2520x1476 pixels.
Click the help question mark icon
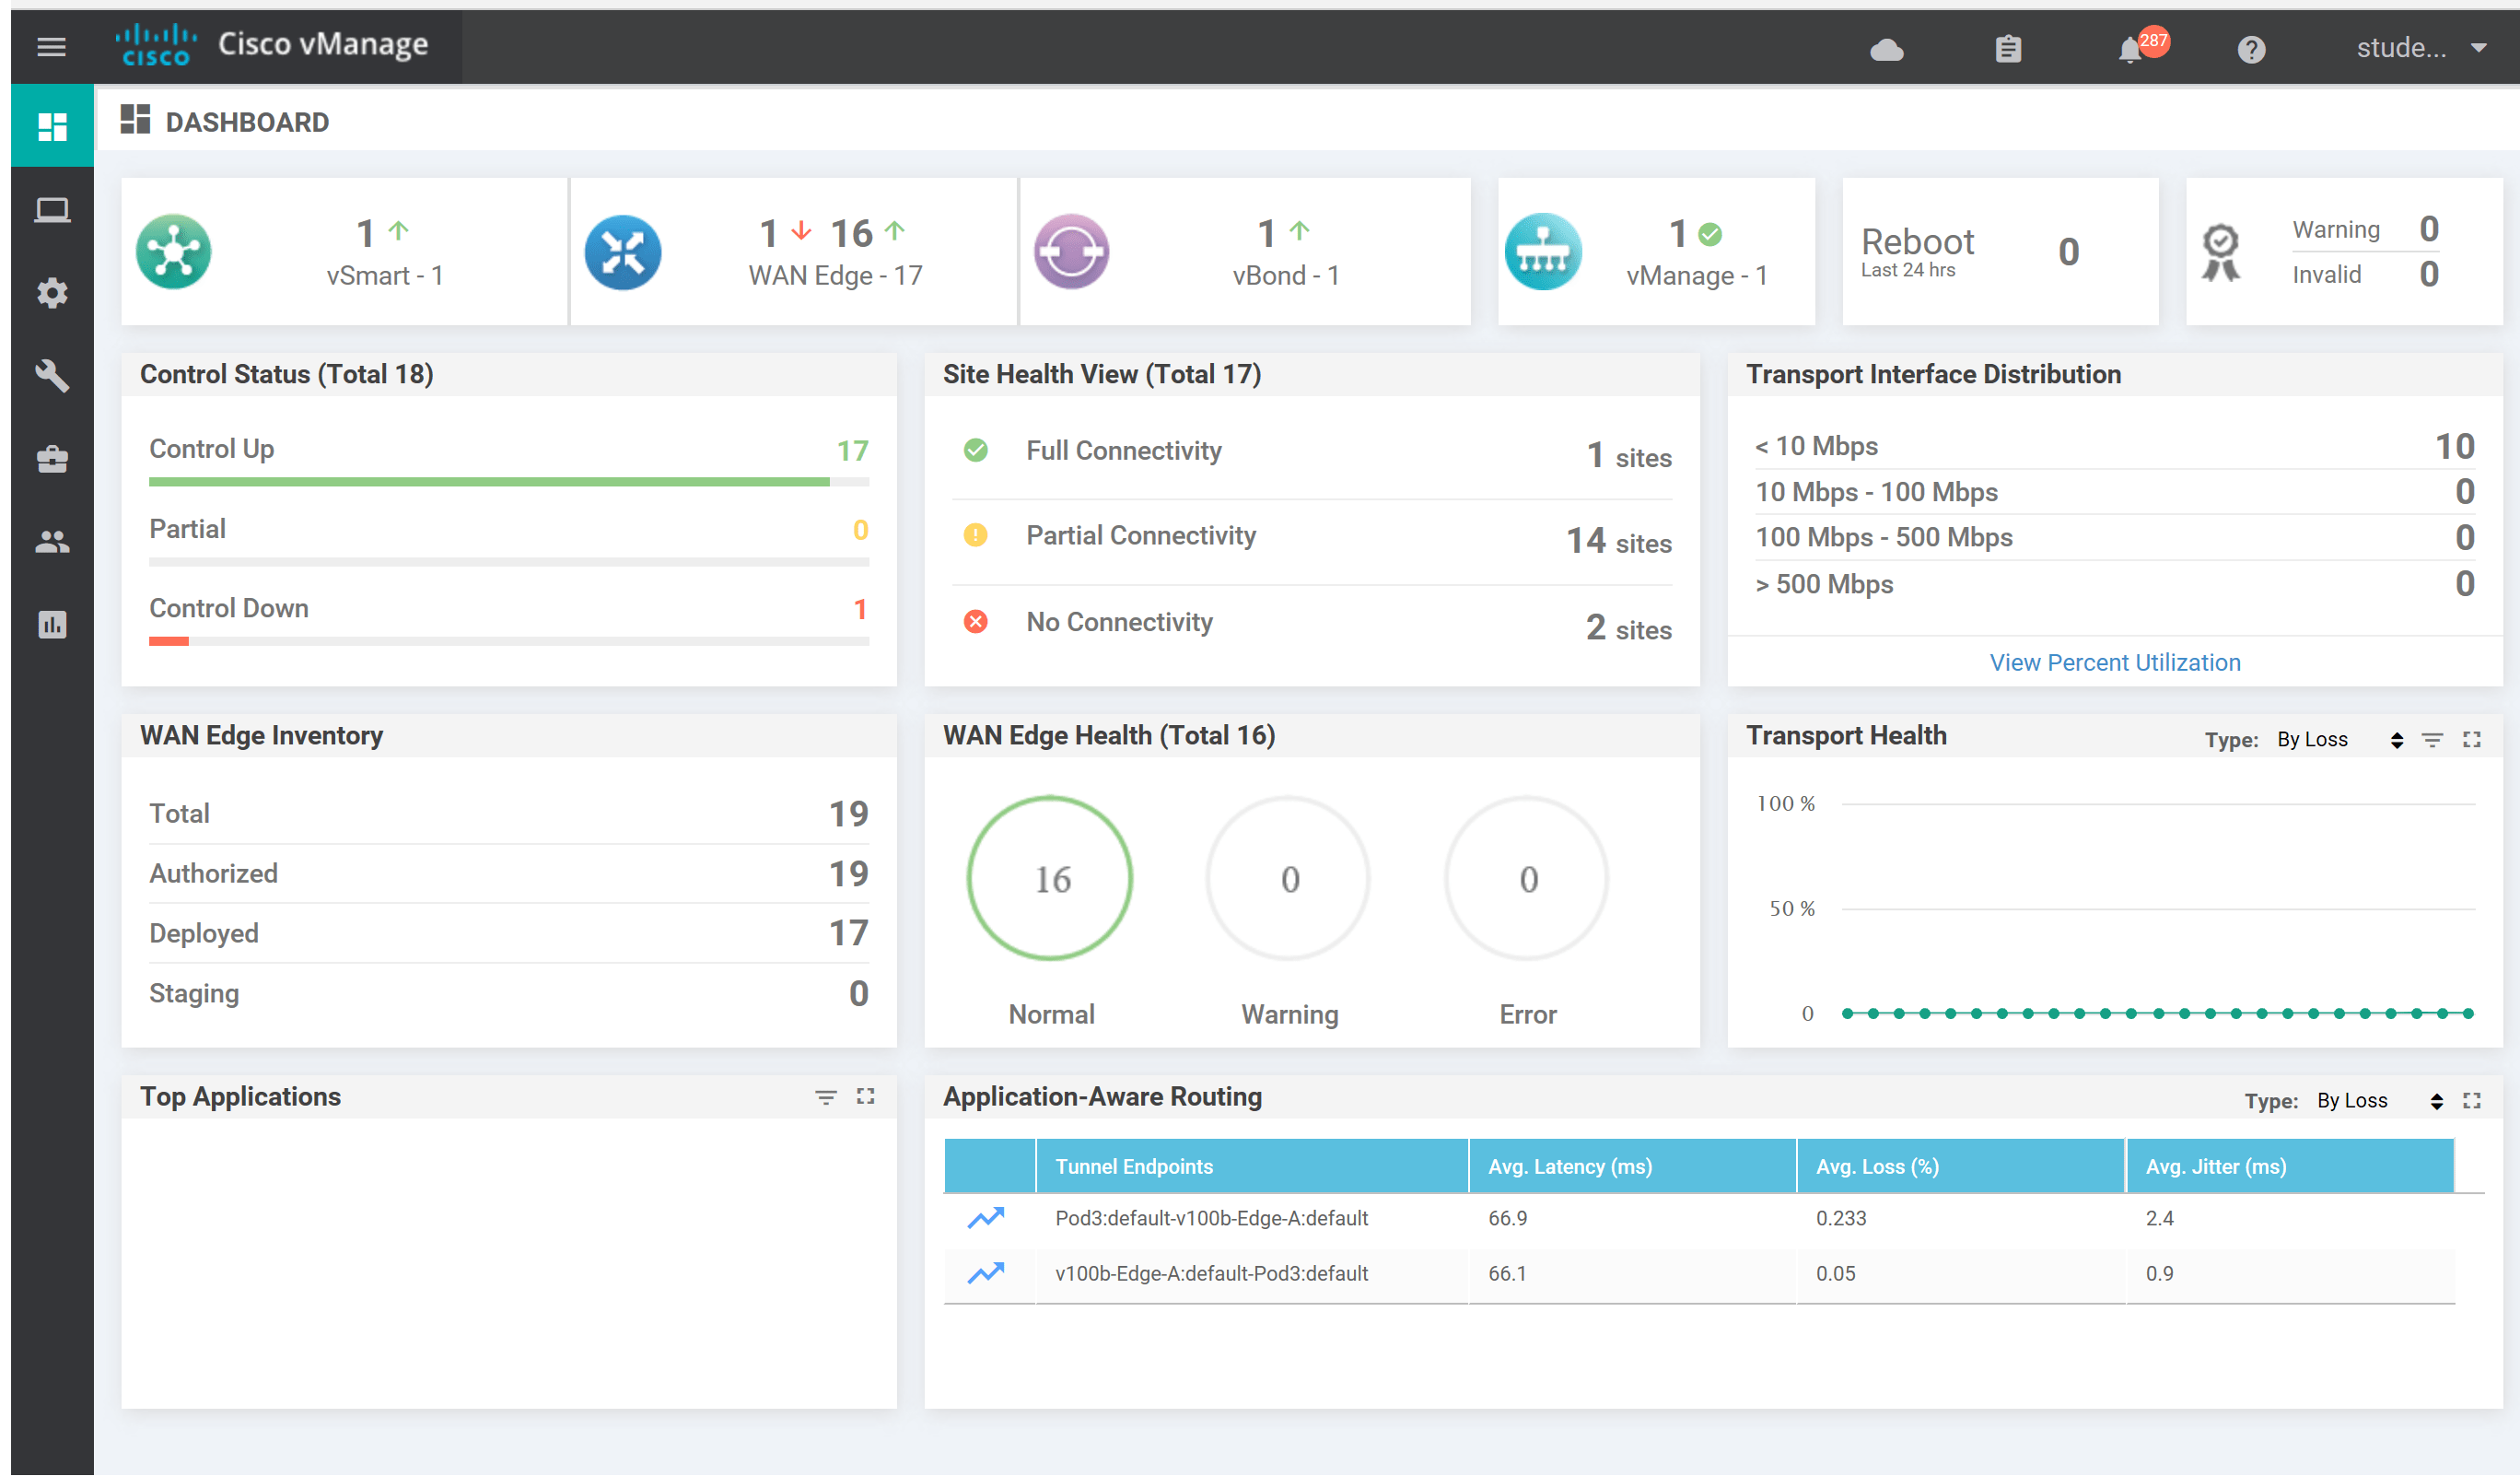click(x=2250, y=50)
